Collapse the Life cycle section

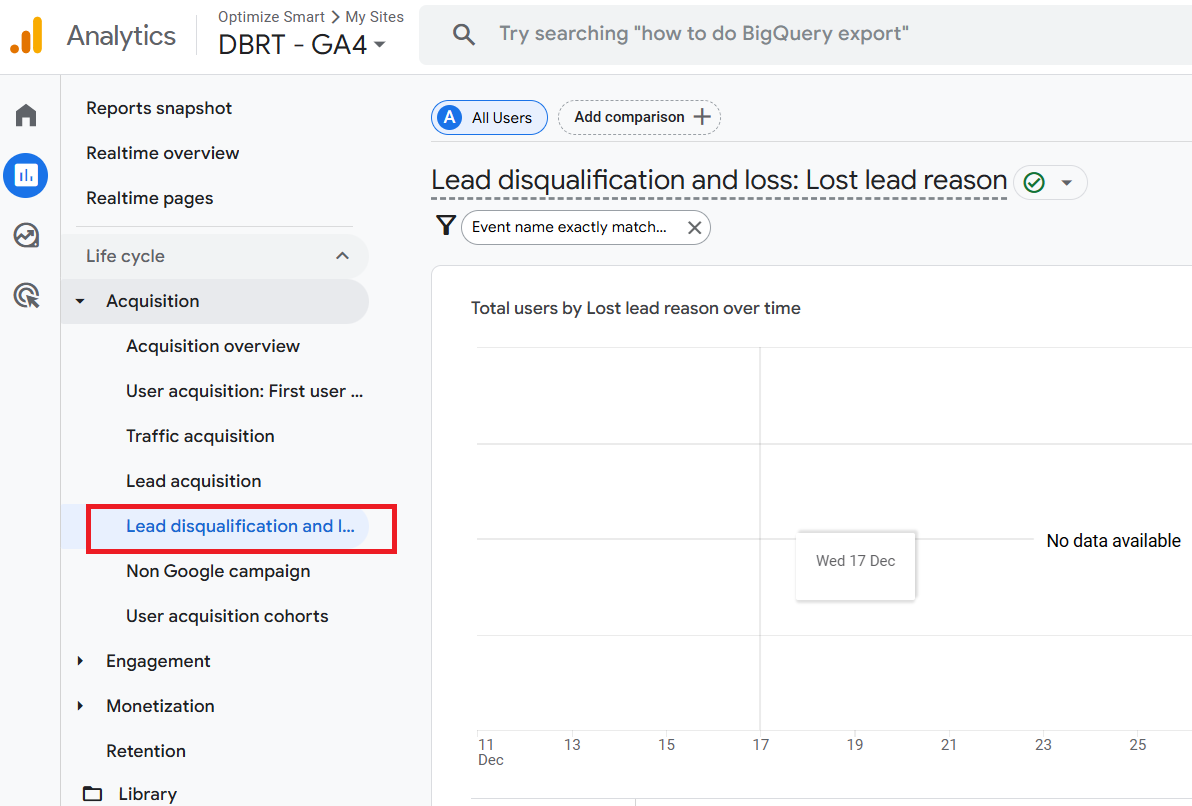[x=342, y=256]
